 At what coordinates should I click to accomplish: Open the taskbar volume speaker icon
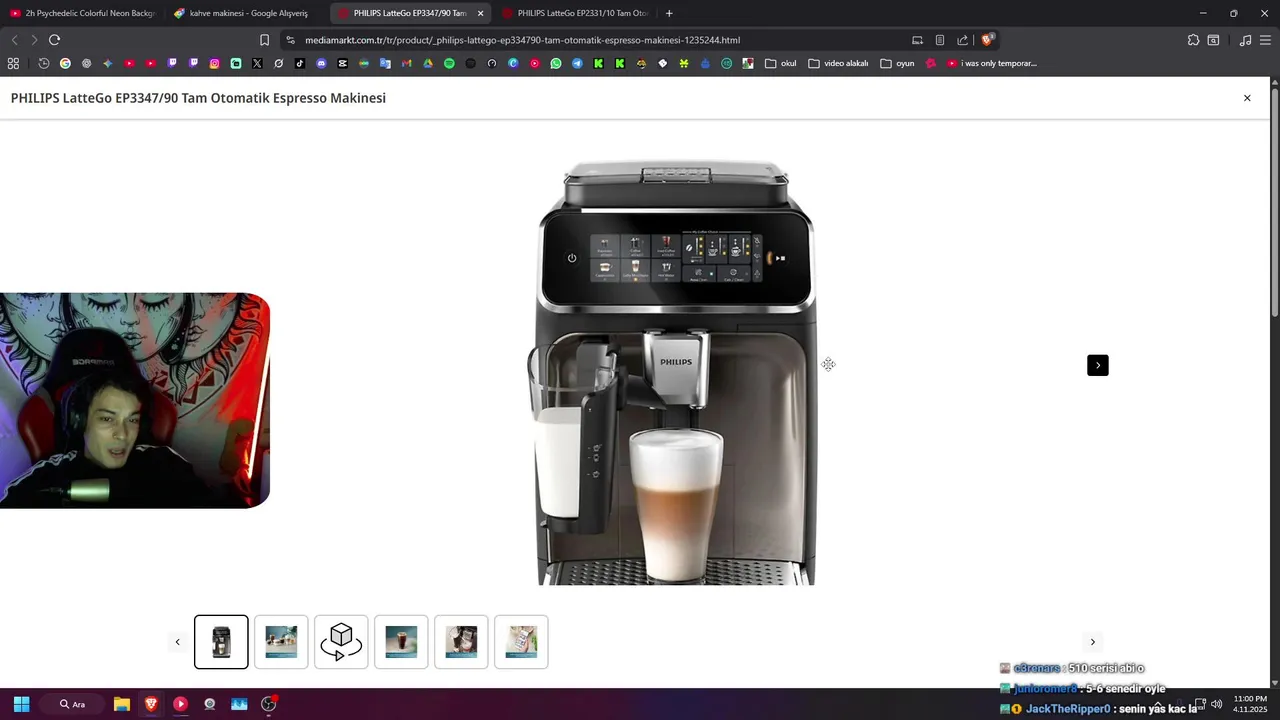(x=1216, y=704)
